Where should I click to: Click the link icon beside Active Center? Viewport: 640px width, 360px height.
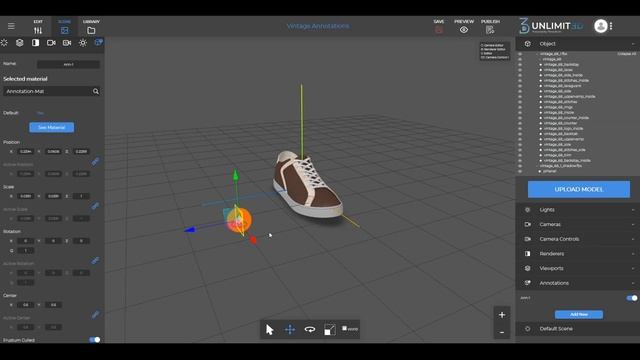tap(95, 315)
